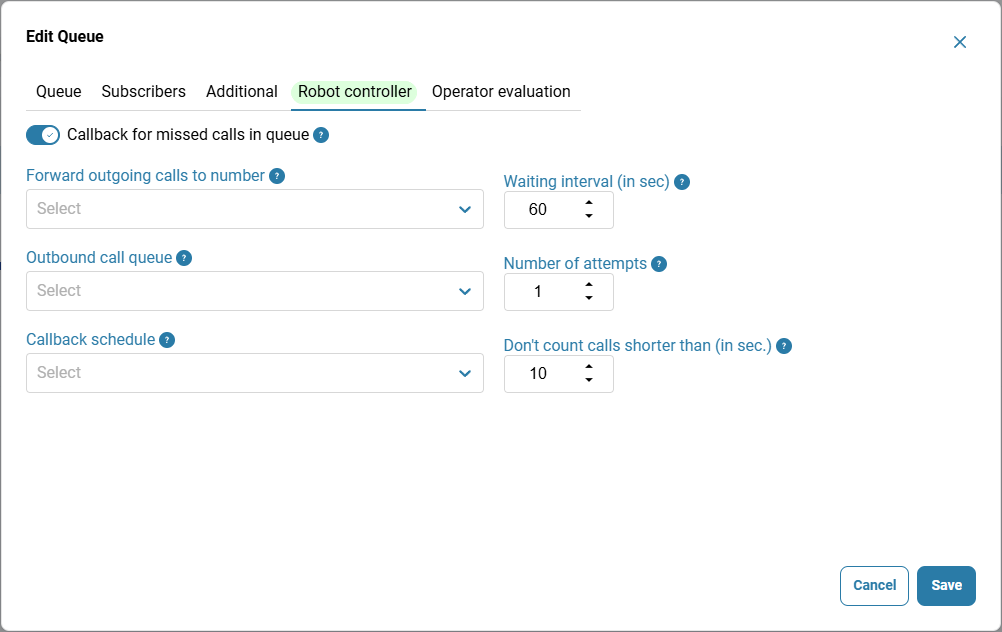The height and width of the screenshot is (632, 1002).
Task: Expand Forward outgoing calls to number dropdown
Action: (255, 209)
